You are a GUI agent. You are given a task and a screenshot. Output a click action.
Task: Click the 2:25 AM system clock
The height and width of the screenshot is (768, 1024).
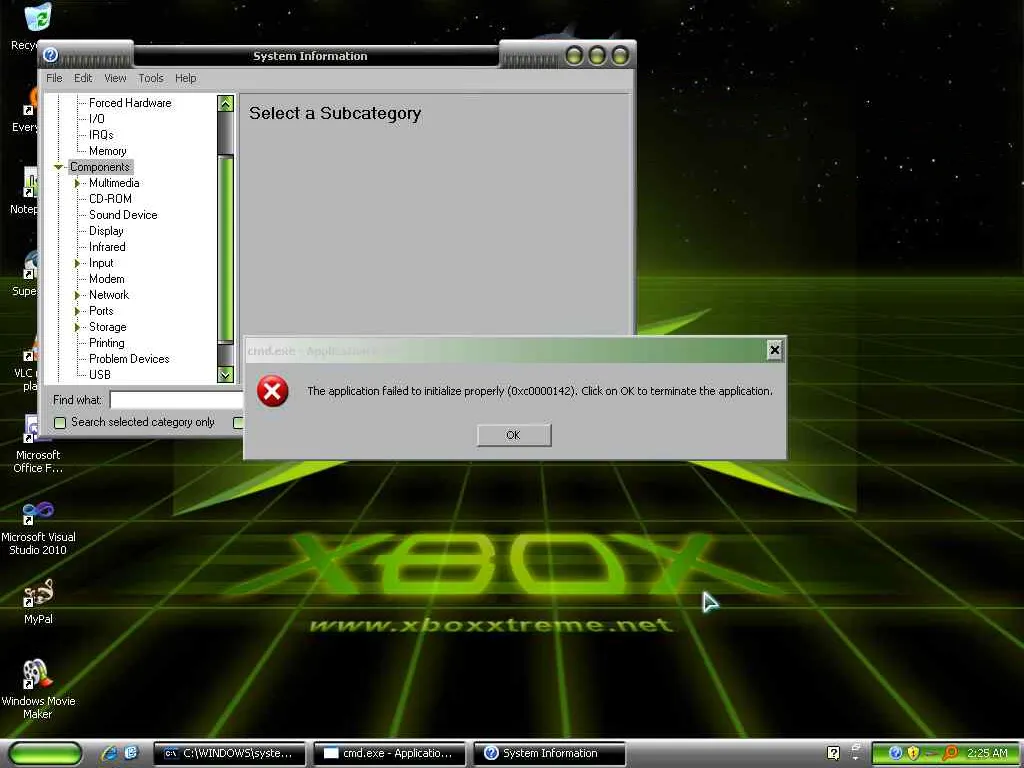(x=987, y=753)
